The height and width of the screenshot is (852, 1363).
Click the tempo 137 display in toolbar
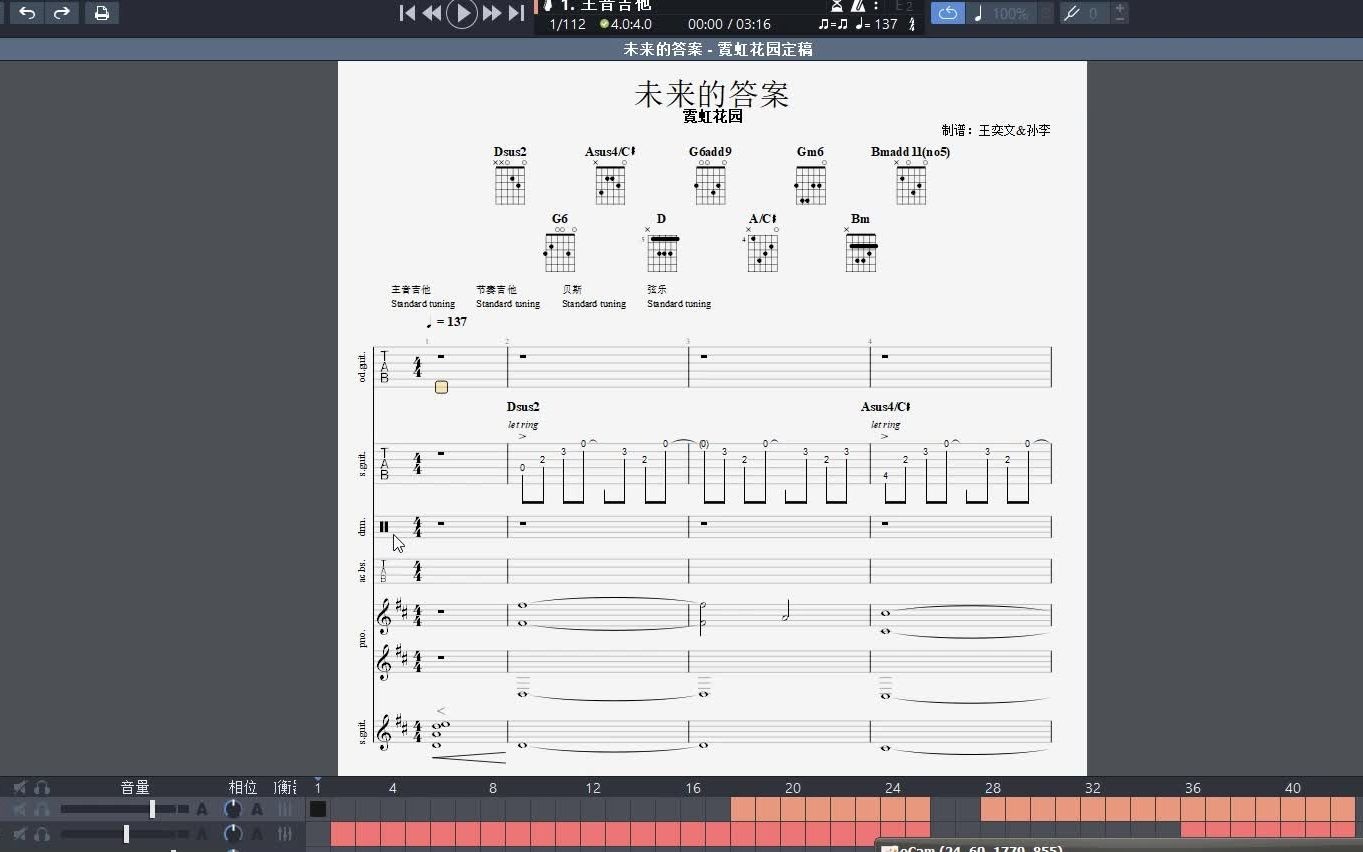click(877, 24)
